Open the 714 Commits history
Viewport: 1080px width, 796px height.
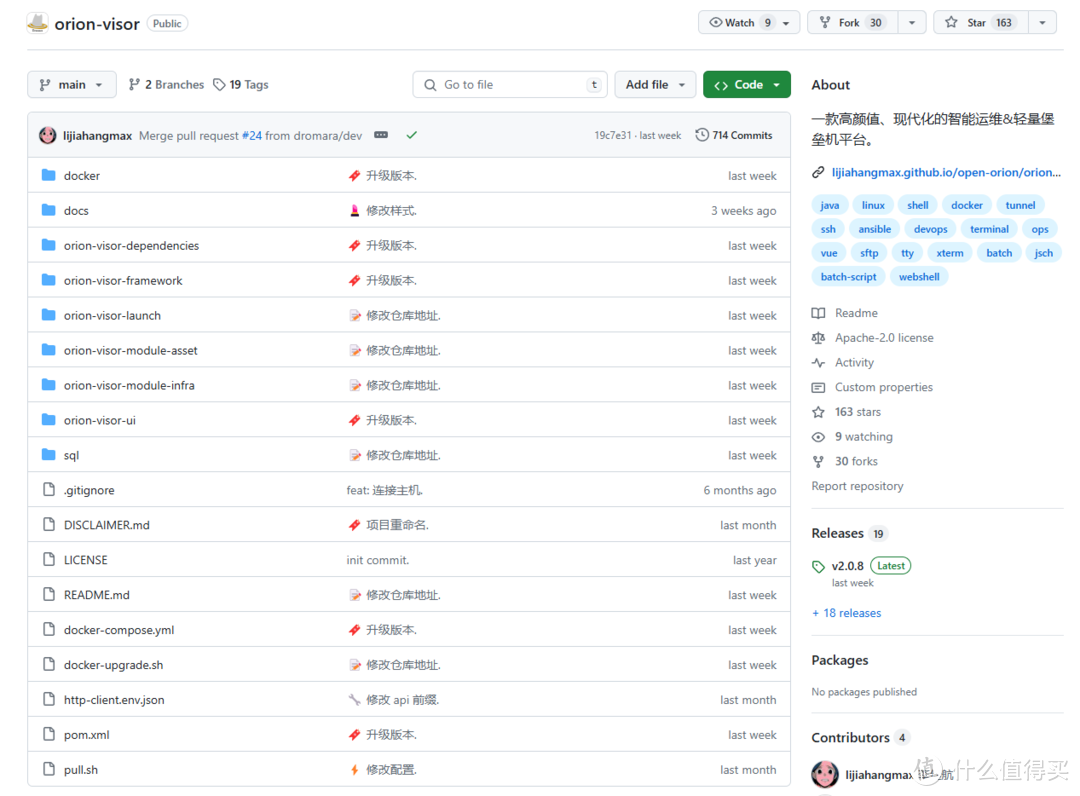(734, 135)
